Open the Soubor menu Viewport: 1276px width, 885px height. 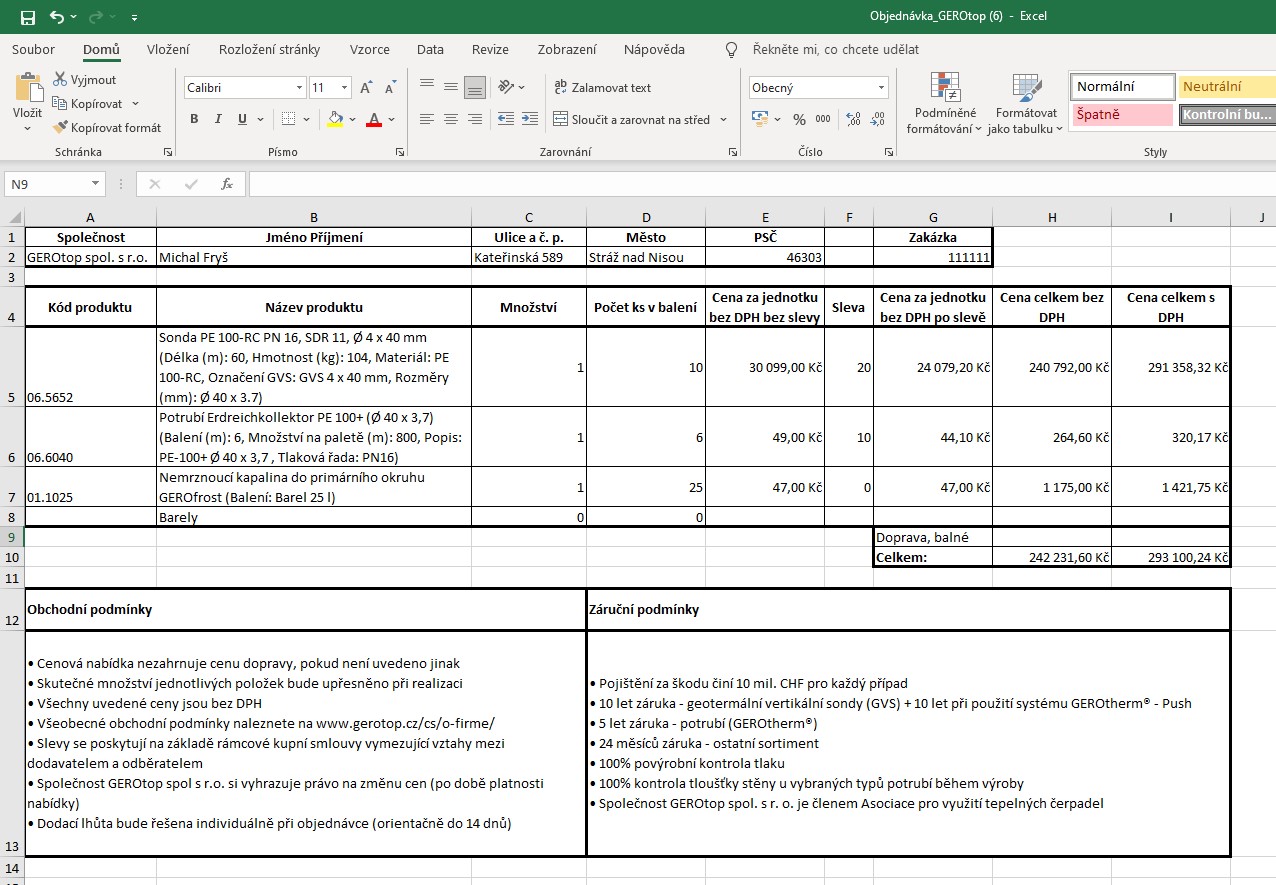tap(34, 49)
